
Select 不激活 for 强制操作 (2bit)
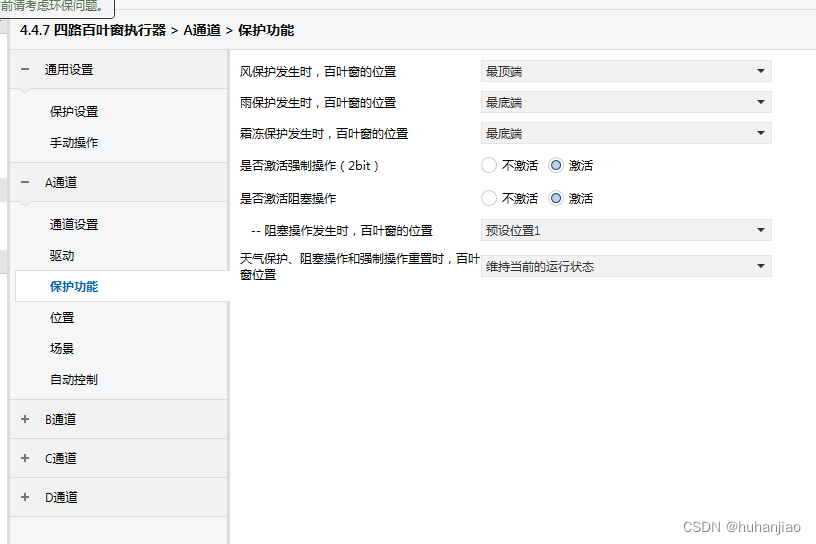(x=489, y=166)
